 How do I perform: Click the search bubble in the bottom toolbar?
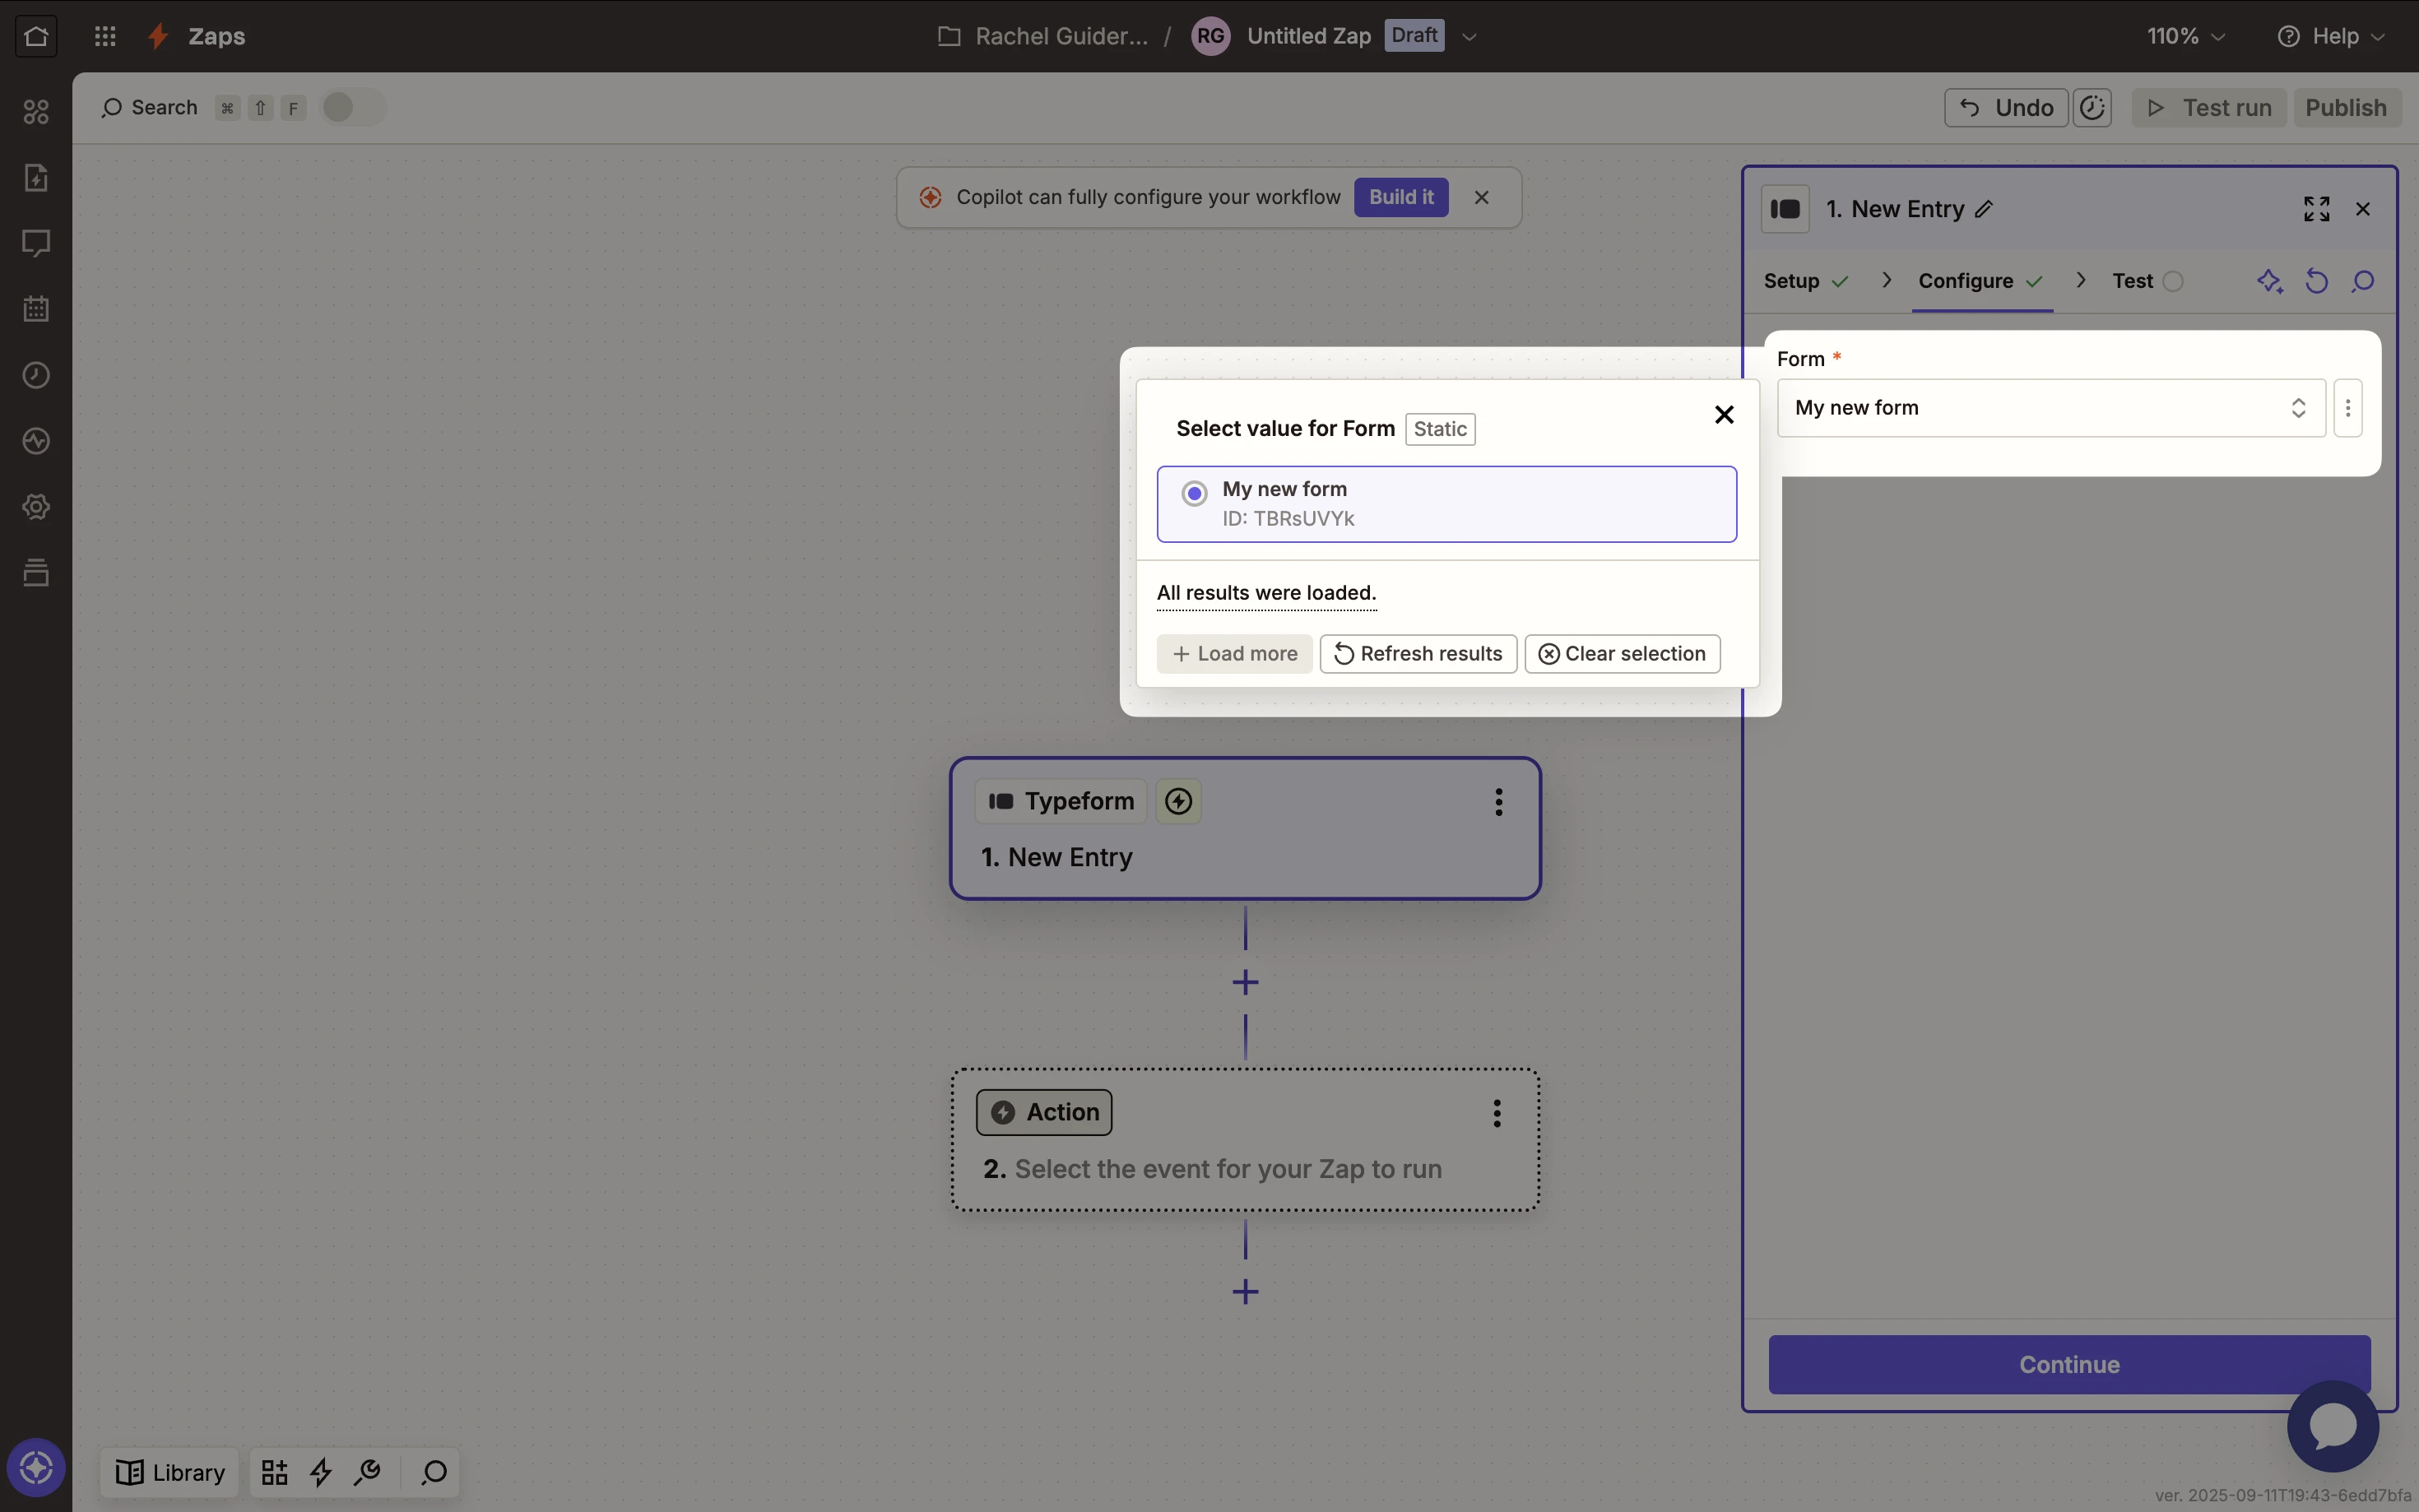433,1473
